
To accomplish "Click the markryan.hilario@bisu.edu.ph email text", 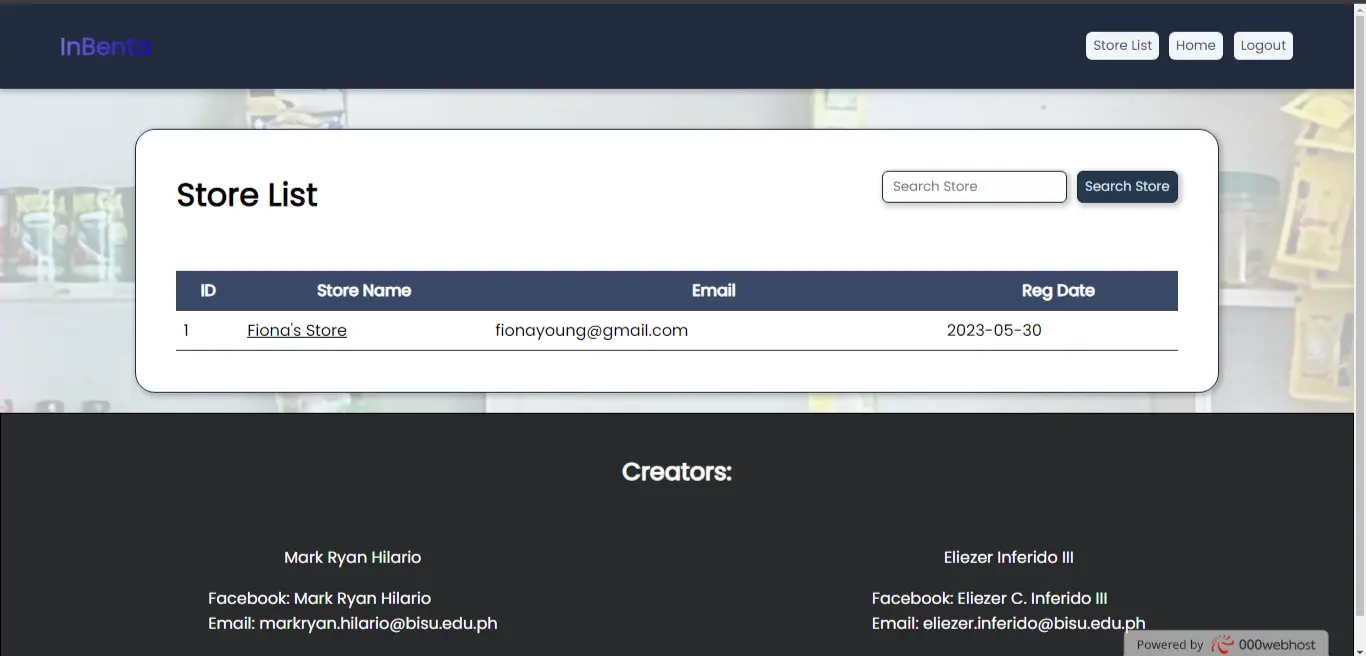I will [x=378, y=624].
